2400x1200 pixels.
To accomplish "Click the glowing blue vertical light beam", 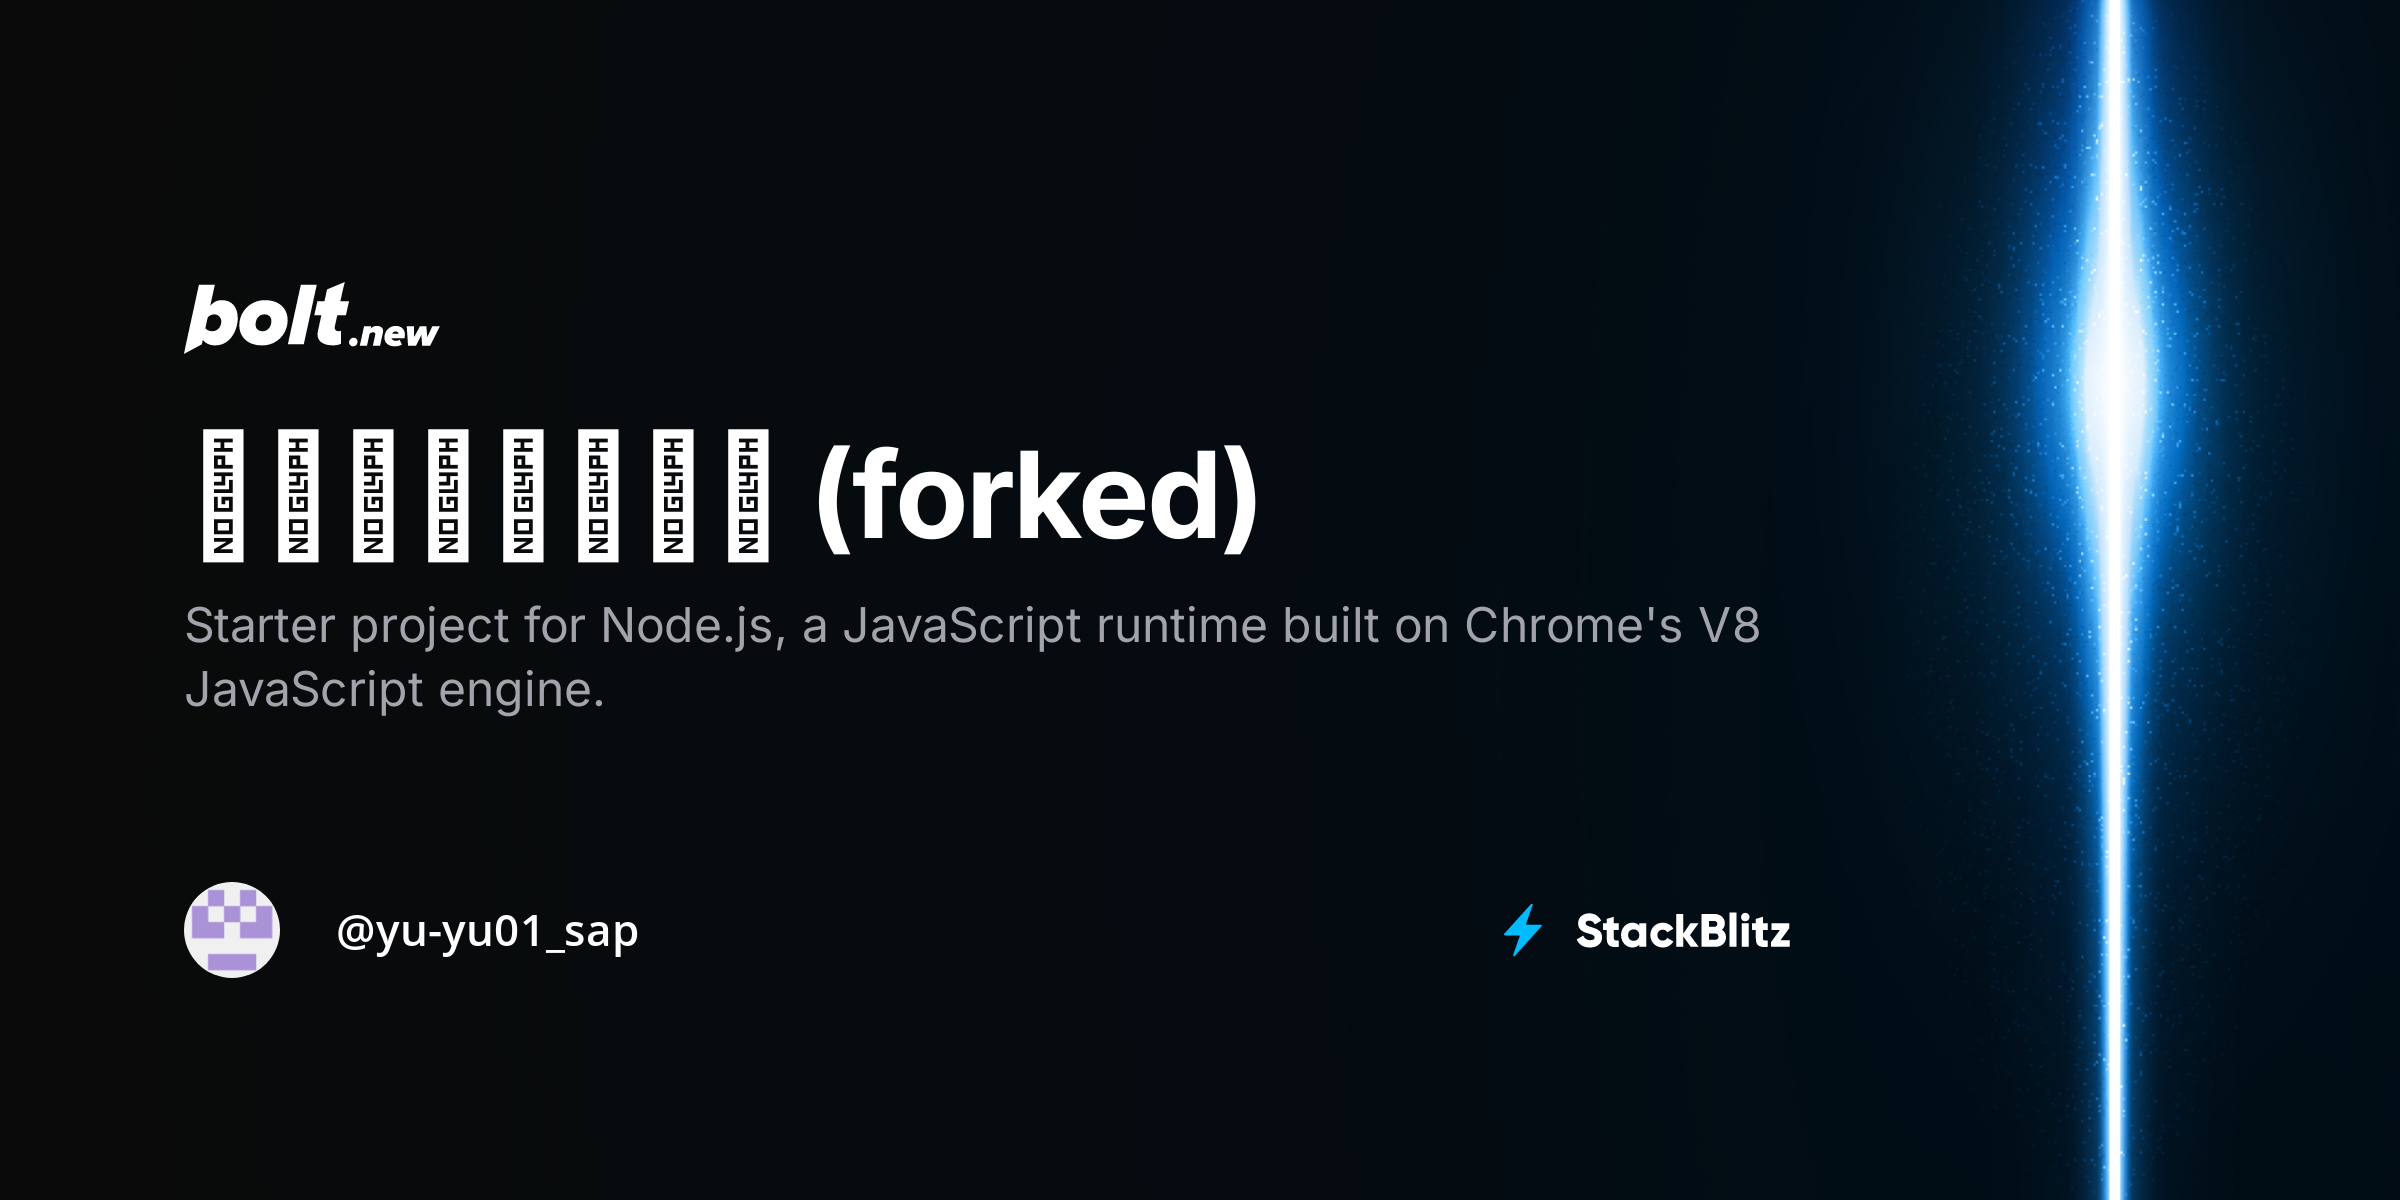I will tap(2114, 600).
